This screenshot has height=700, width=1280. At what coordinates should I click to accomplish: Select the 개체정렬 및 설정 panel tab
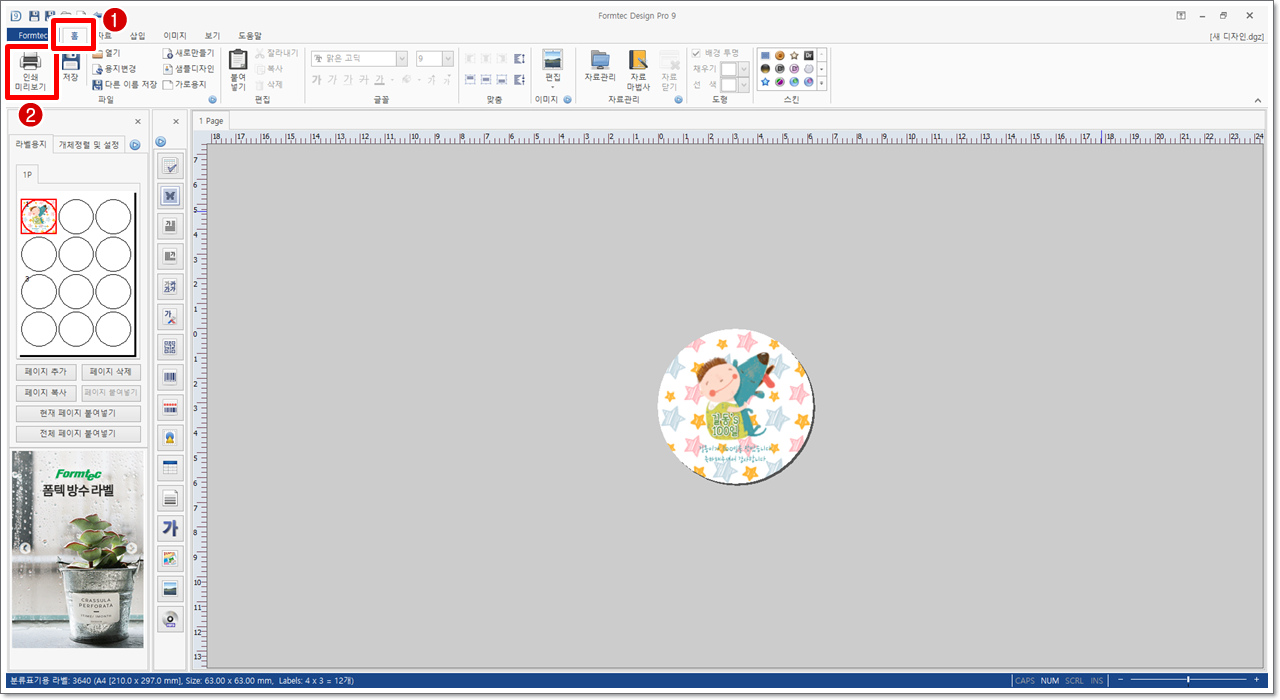(89, 145)
